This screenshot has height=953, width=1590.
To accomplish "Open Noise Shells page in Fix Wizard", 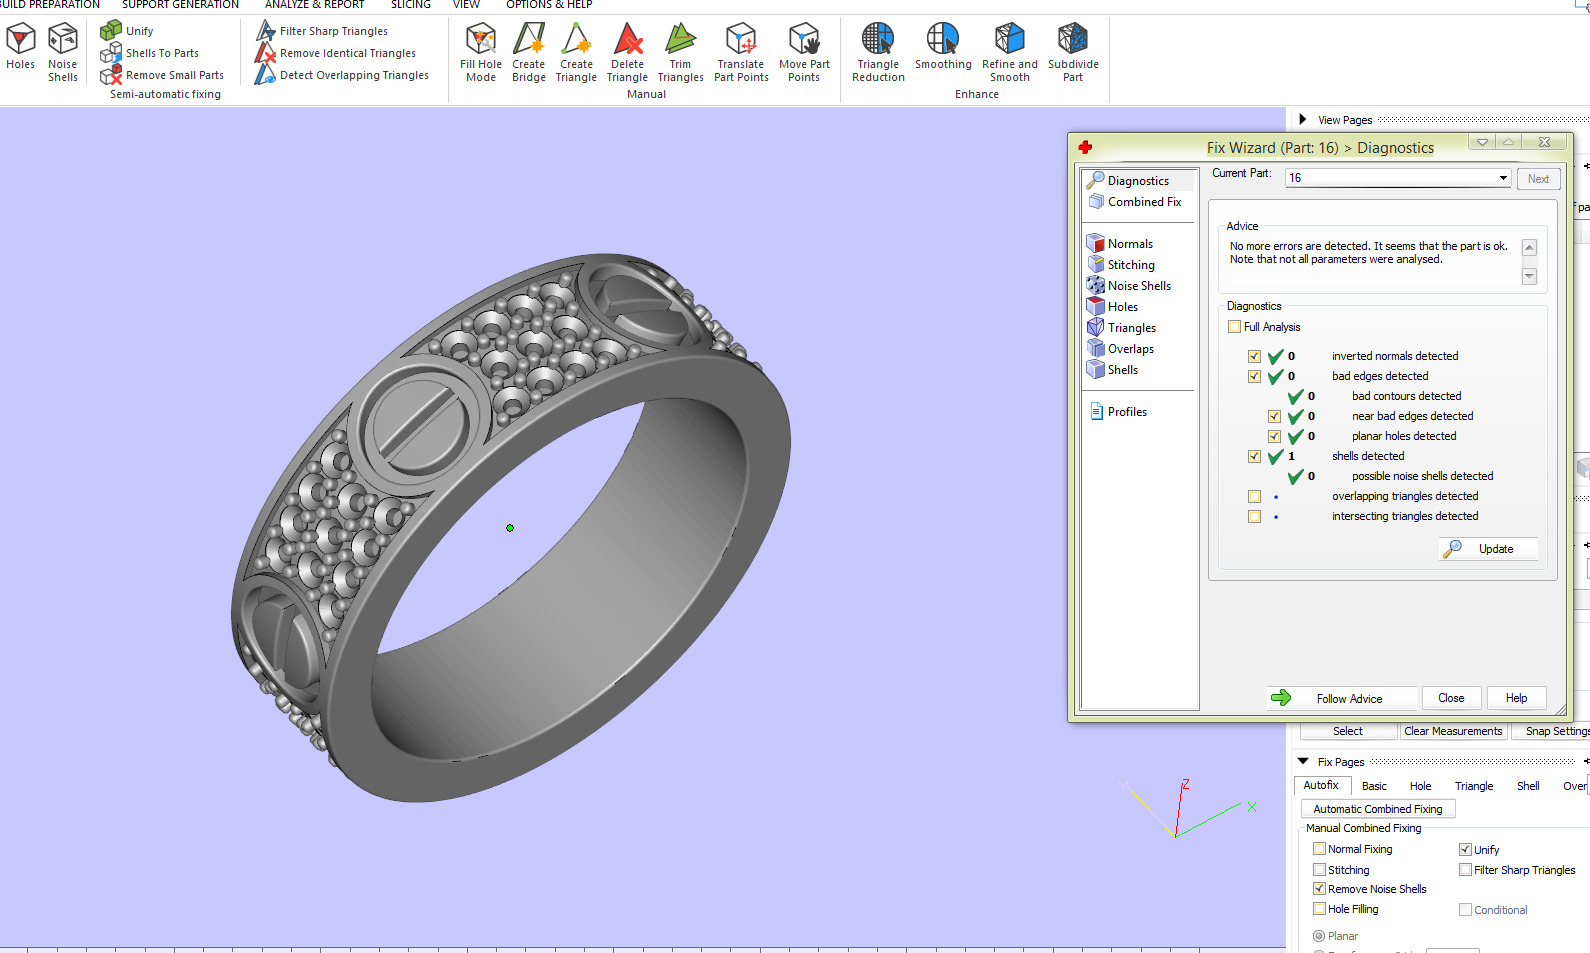I will click(x=1139, y=286).
